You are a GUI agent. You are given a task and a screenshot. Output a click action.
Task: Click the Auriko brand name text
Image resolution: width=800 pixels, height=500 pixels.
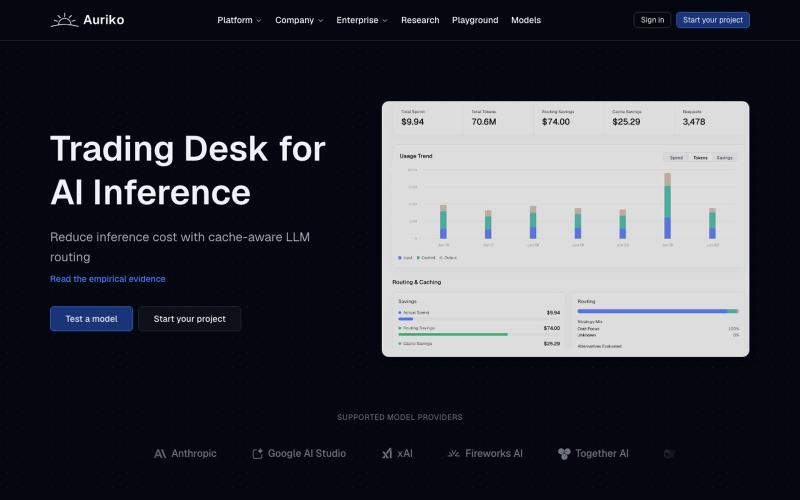point(104,20)
